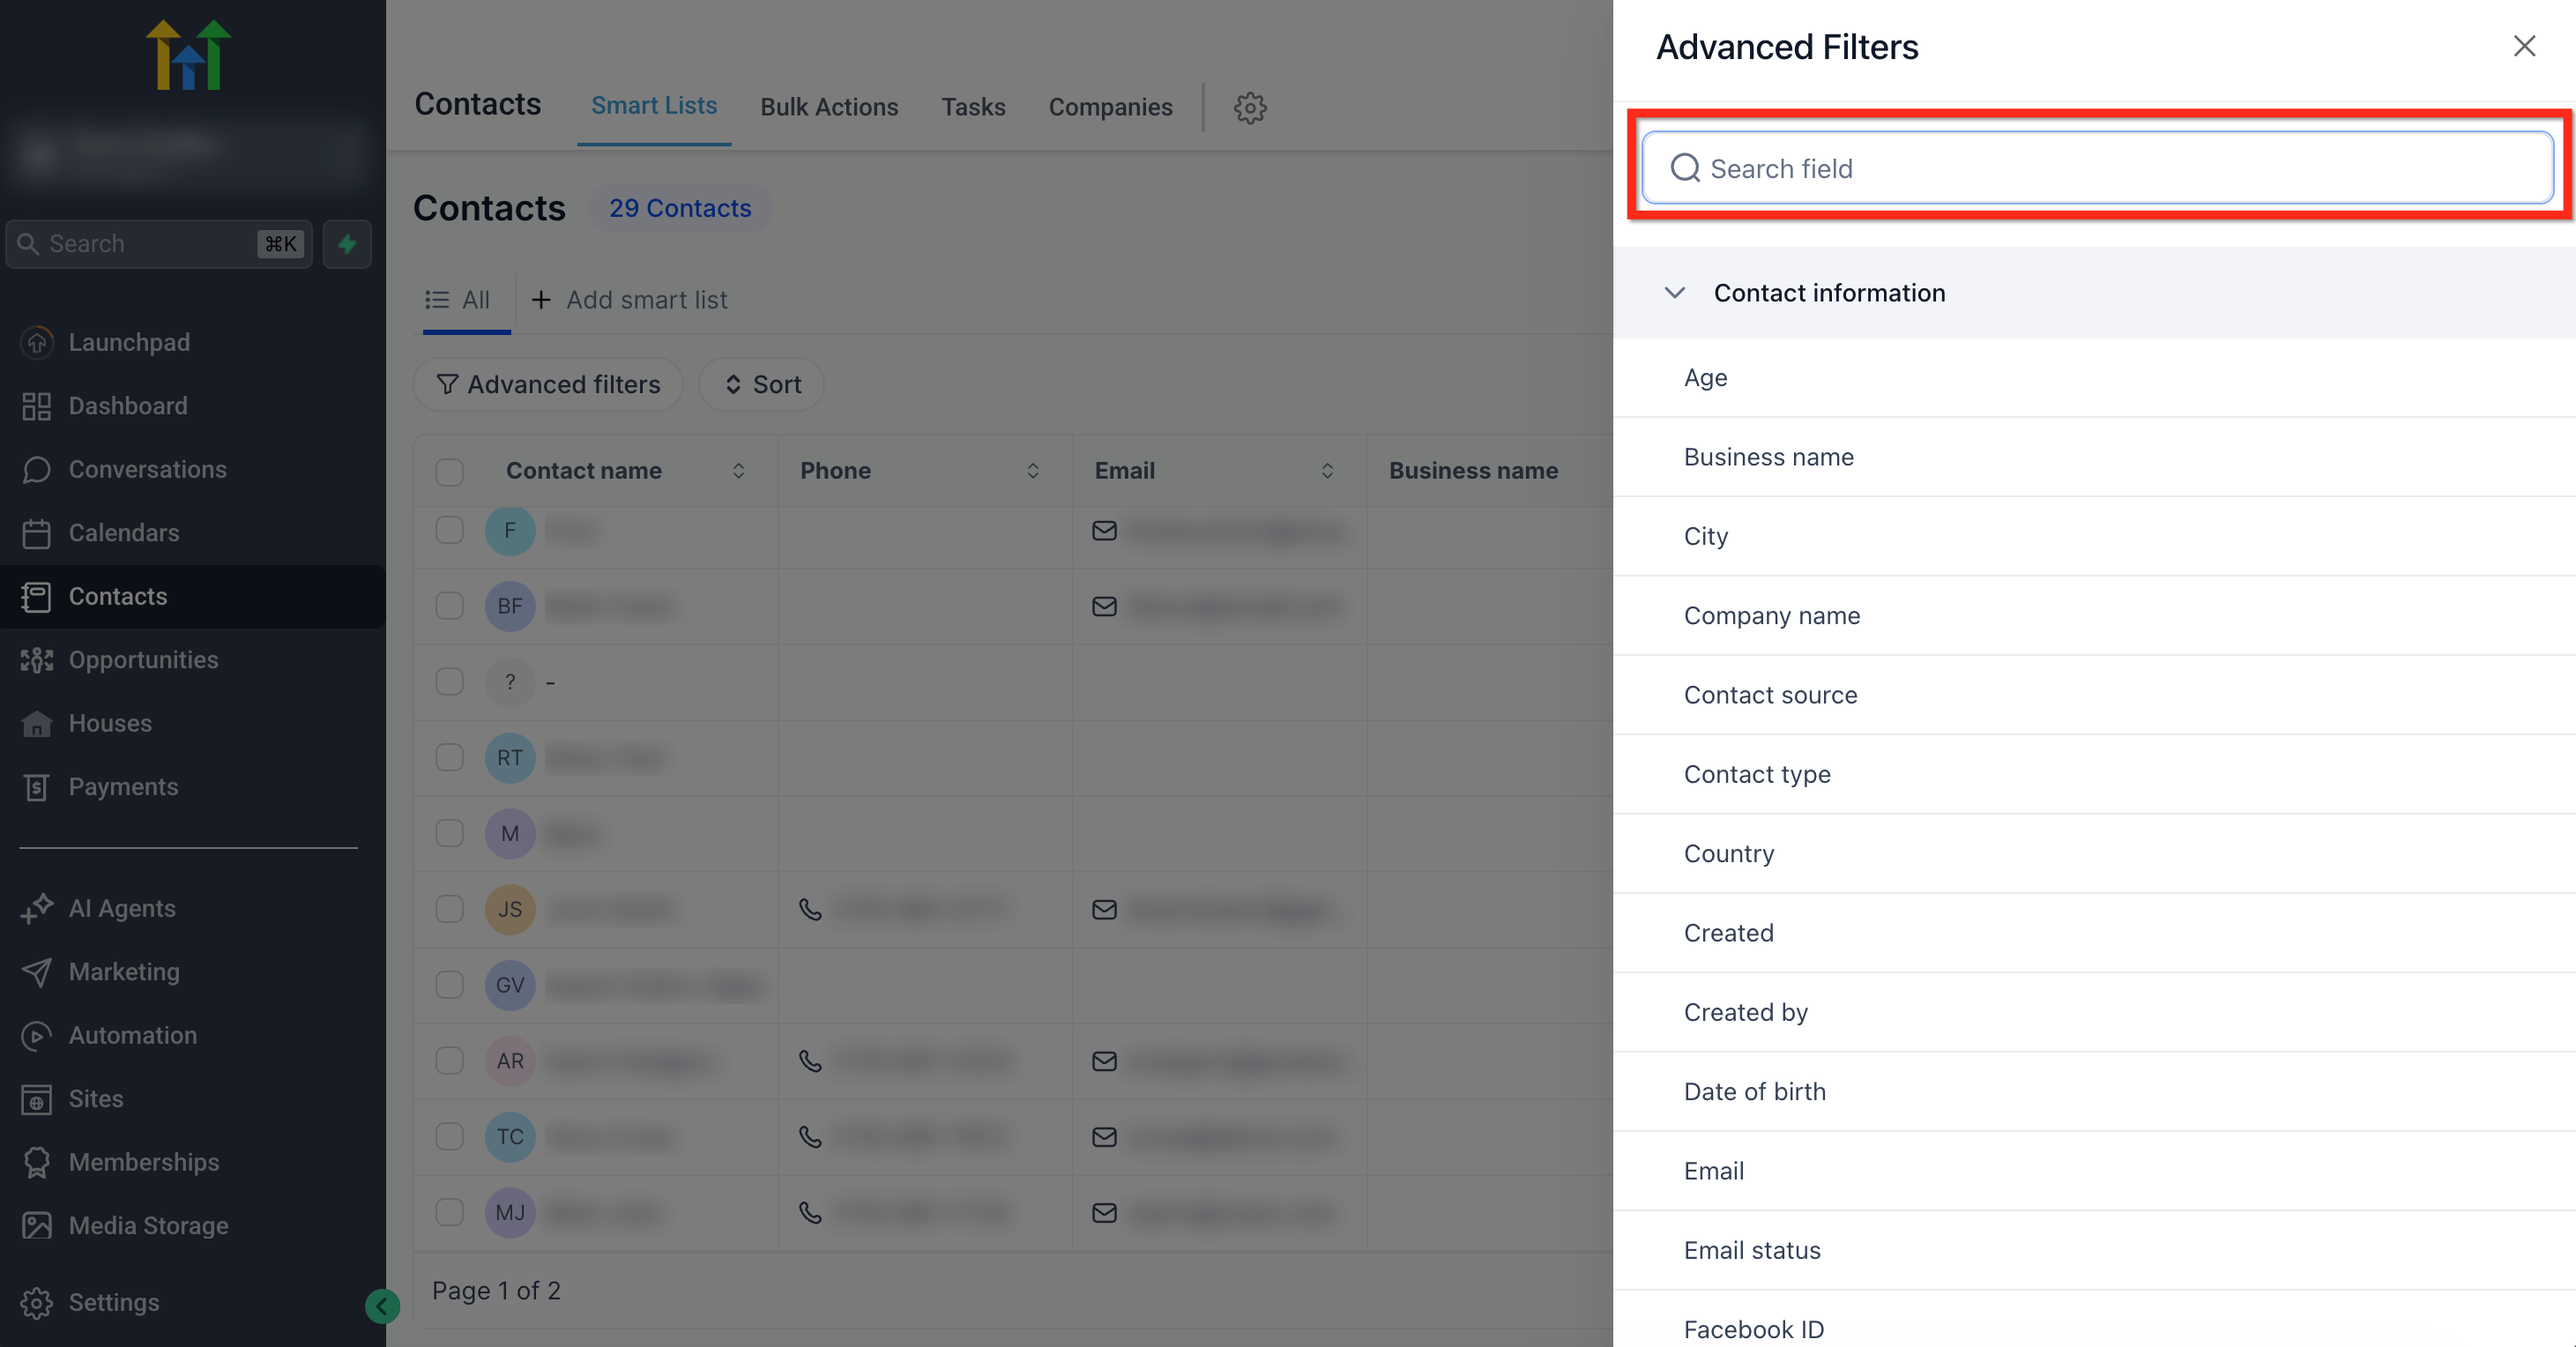
Task: Collapse the Contact information section
Action: tap(1675, 293)
